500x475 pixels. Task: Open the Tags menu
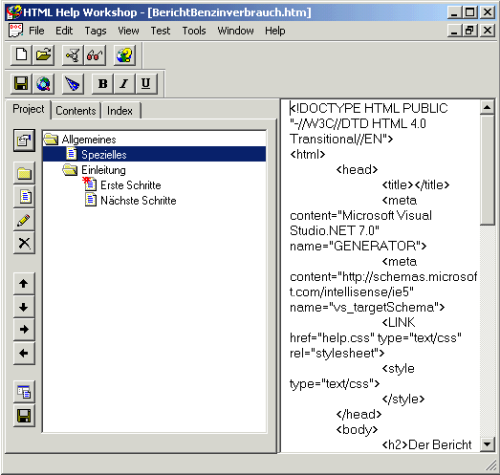pos(95,31)
